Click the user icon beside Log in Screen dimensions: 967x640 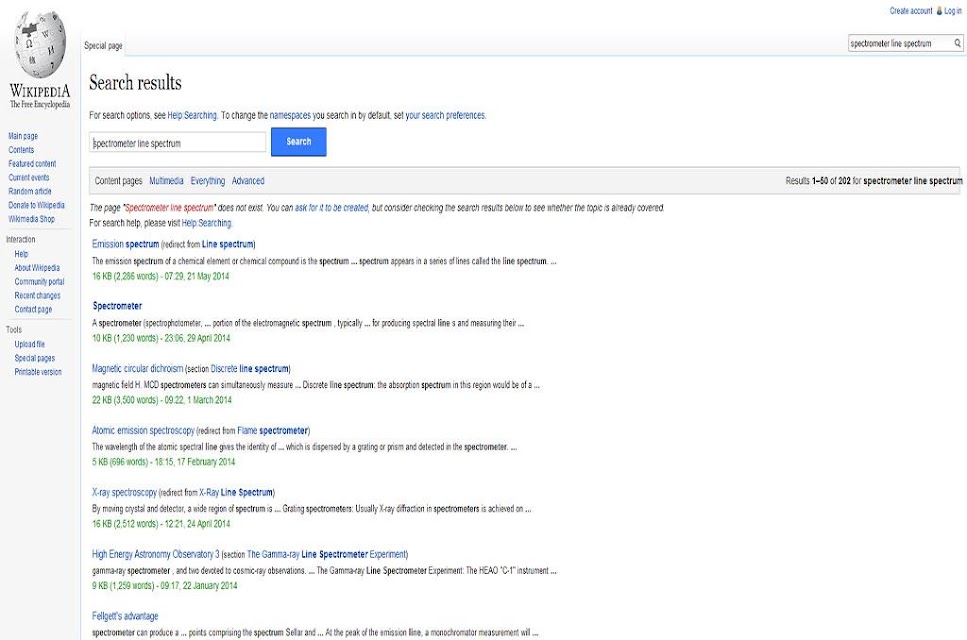click(939, 10)
